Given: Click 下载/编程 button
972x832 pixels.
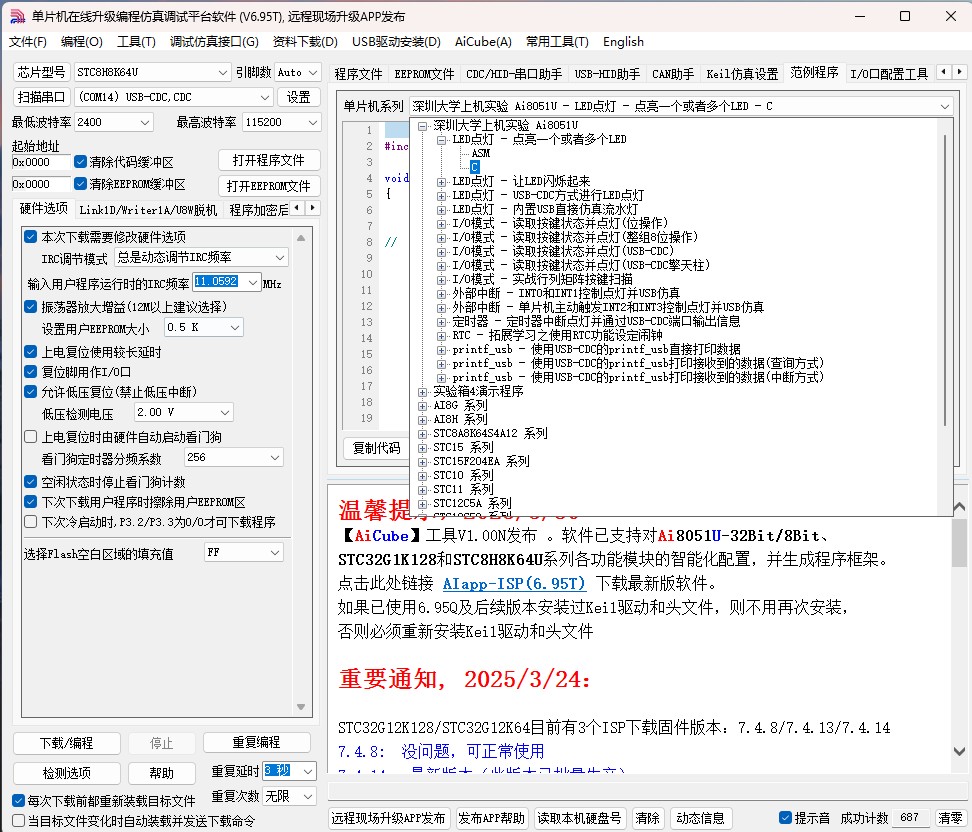Looking at the screenshot, I should pyautogui.click(x=66, y=743).
